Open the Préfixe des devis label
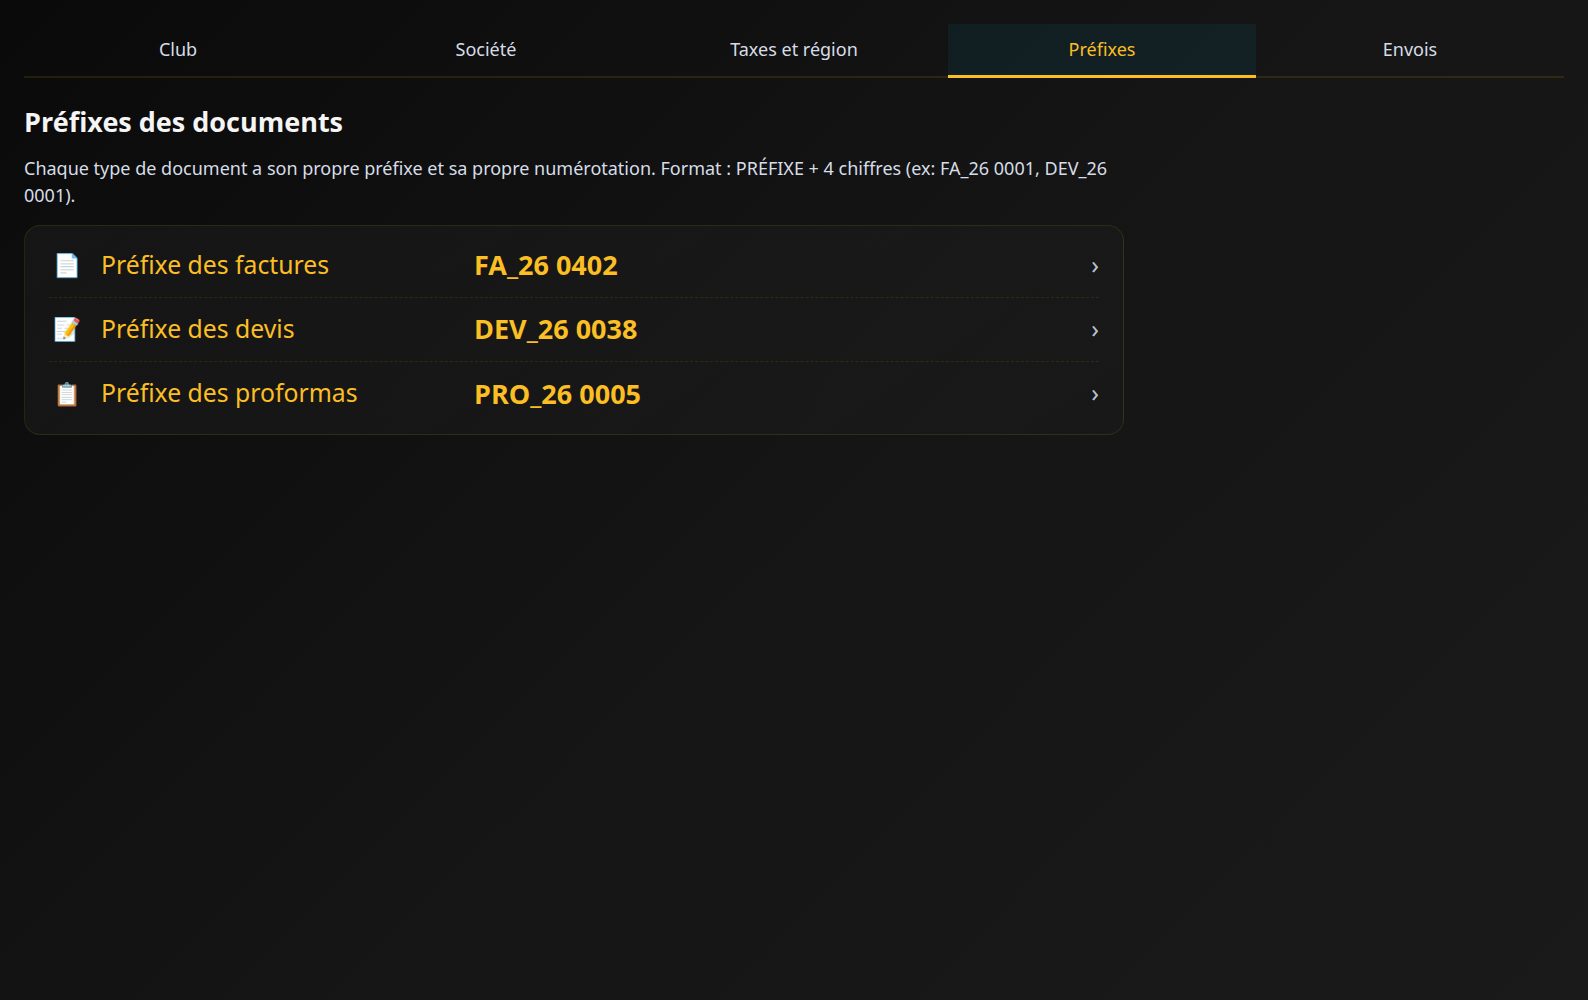The width and height of the screenshot is (1588, 1000). pos(198,329)
